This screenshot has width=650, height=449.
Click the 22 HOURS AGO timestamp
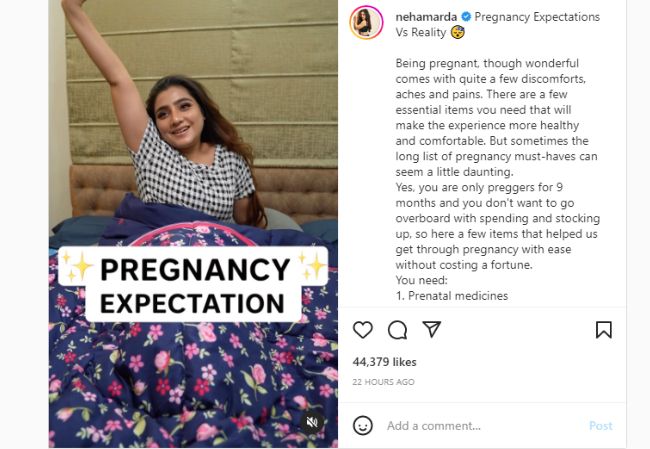(x=383, y=382)
